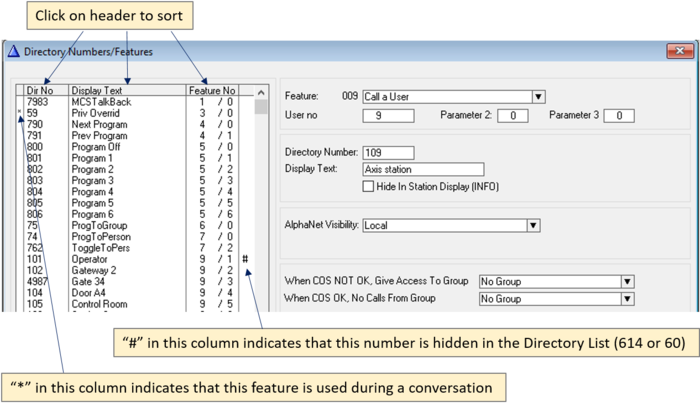This screenshot has height=407, width=700.
Task: Click the list scrollbar up arrow
Action: pos(261,92)
